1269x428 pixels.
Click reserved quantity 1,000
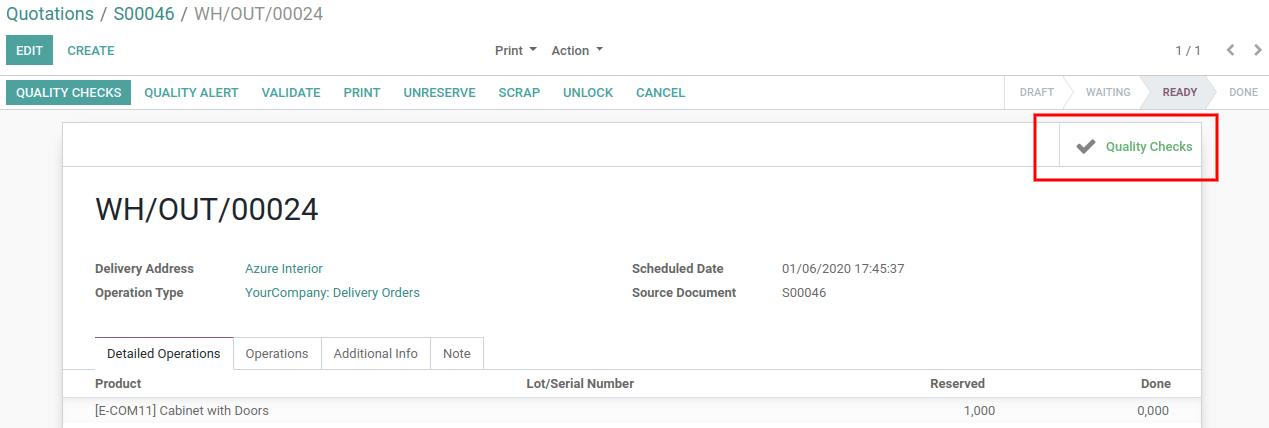pos(979,411)
